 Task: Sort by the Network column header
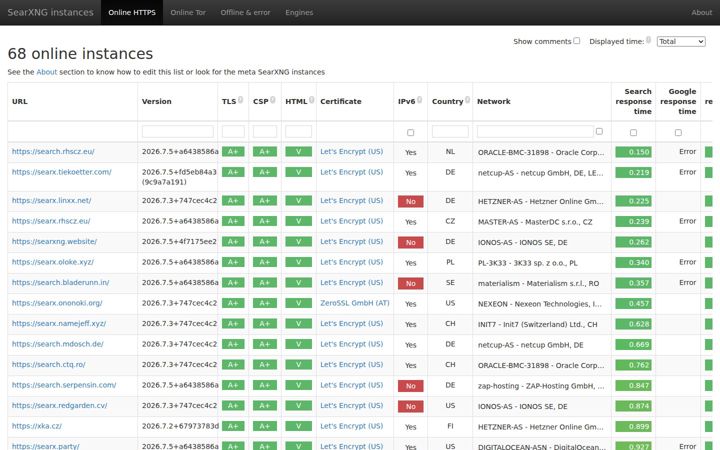(494, 101)
